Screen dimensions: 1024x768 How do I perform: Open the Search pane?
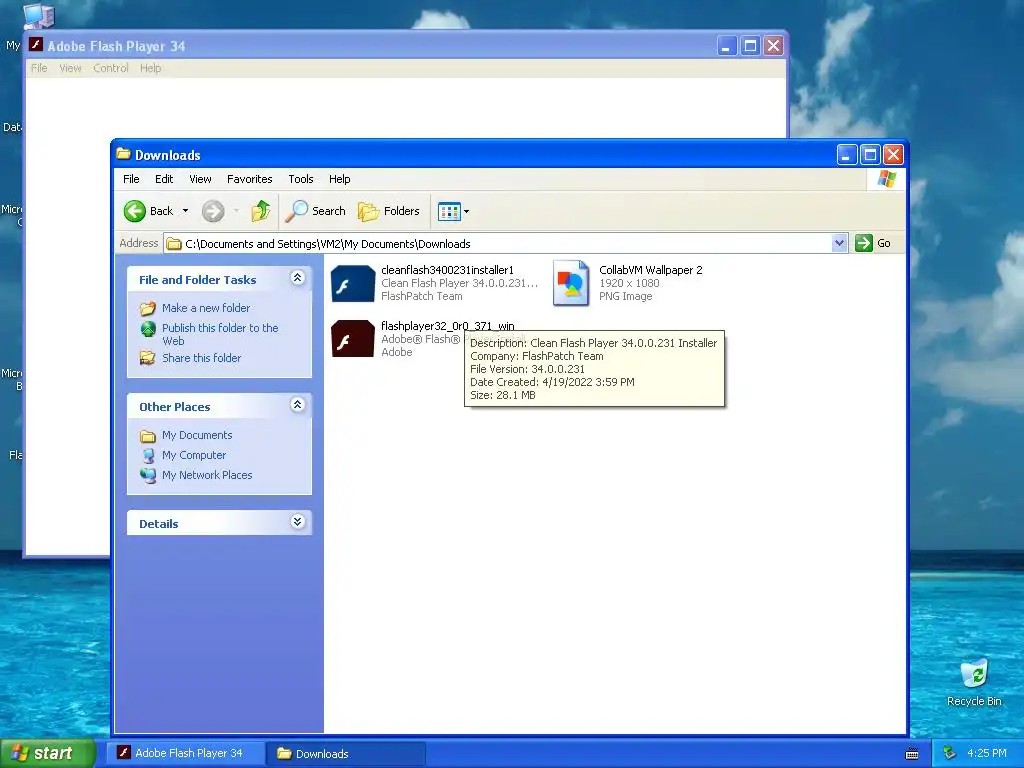(316, 211)
